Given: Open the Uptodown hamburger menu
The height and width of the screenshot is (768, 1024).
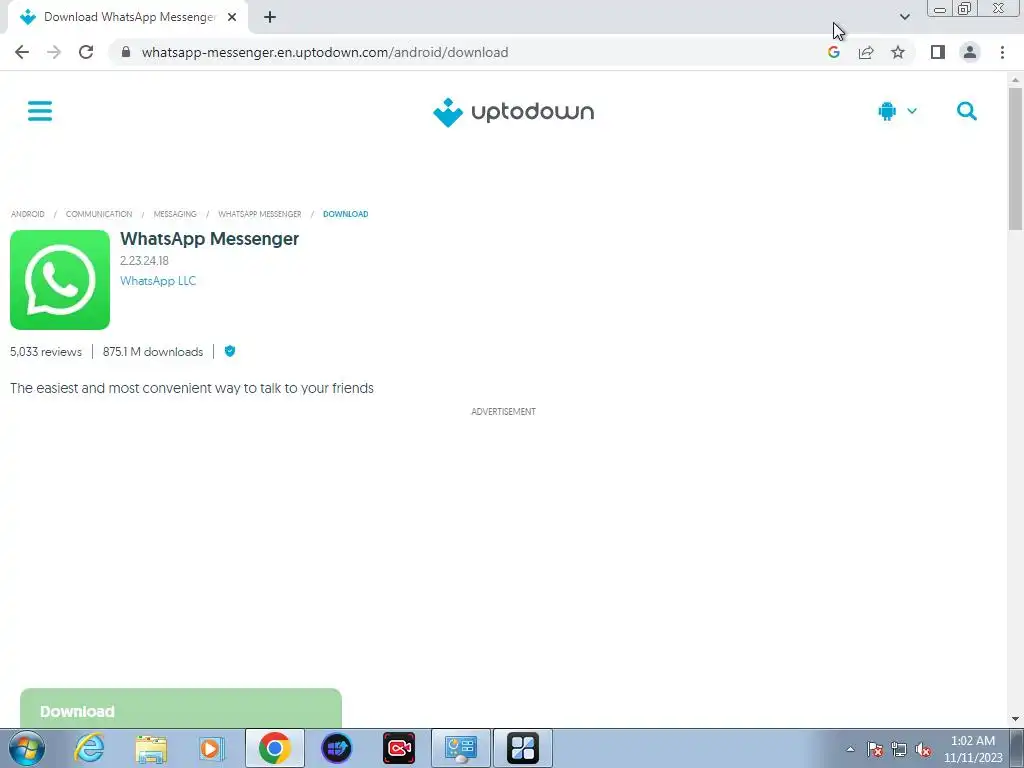Looking at the screenshot, I should click(x=40, y=111).
